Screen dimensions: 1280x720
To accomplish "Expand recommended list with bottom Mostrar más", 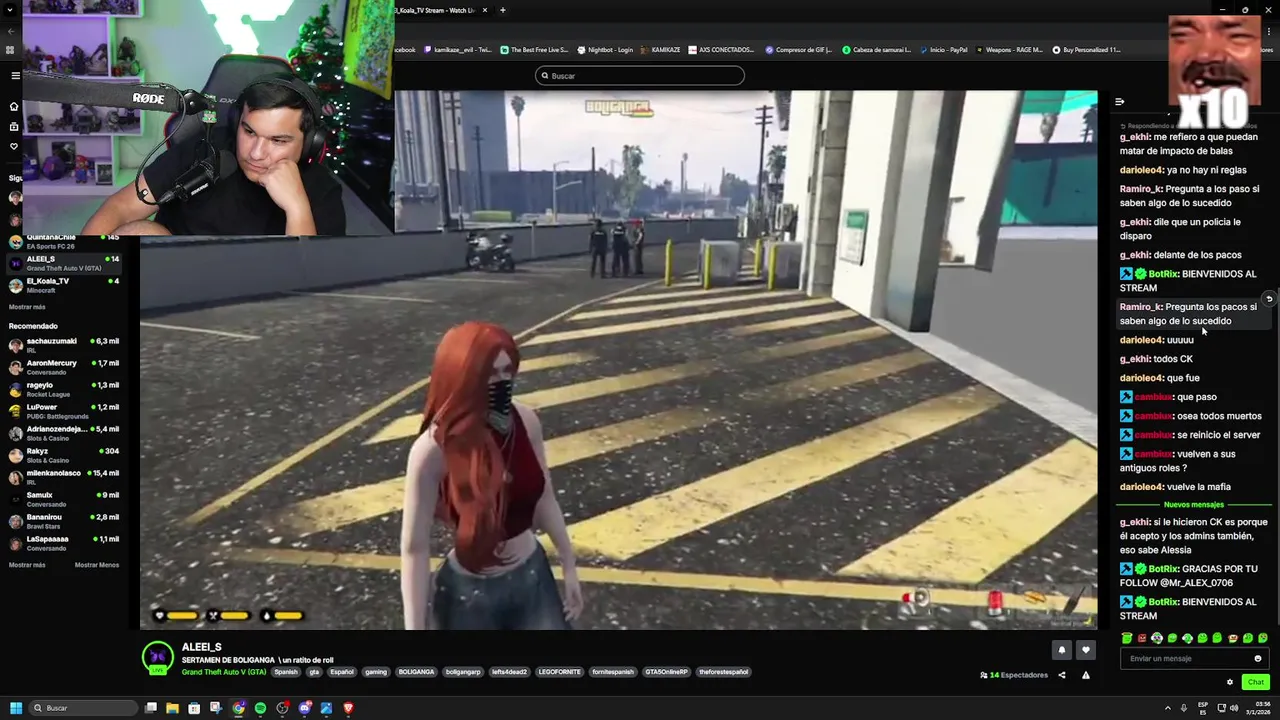I will [27, 565].
